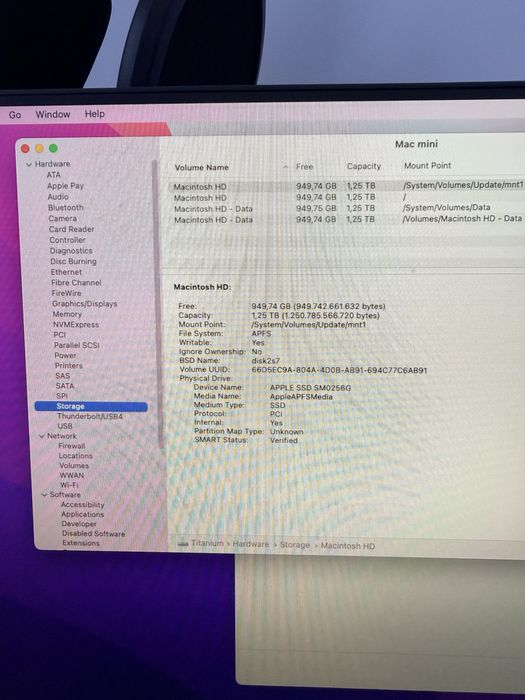This screenshot has height=700, width=525.
Task: Select Card Reader in the sidebar
Action: coord(71,229)
